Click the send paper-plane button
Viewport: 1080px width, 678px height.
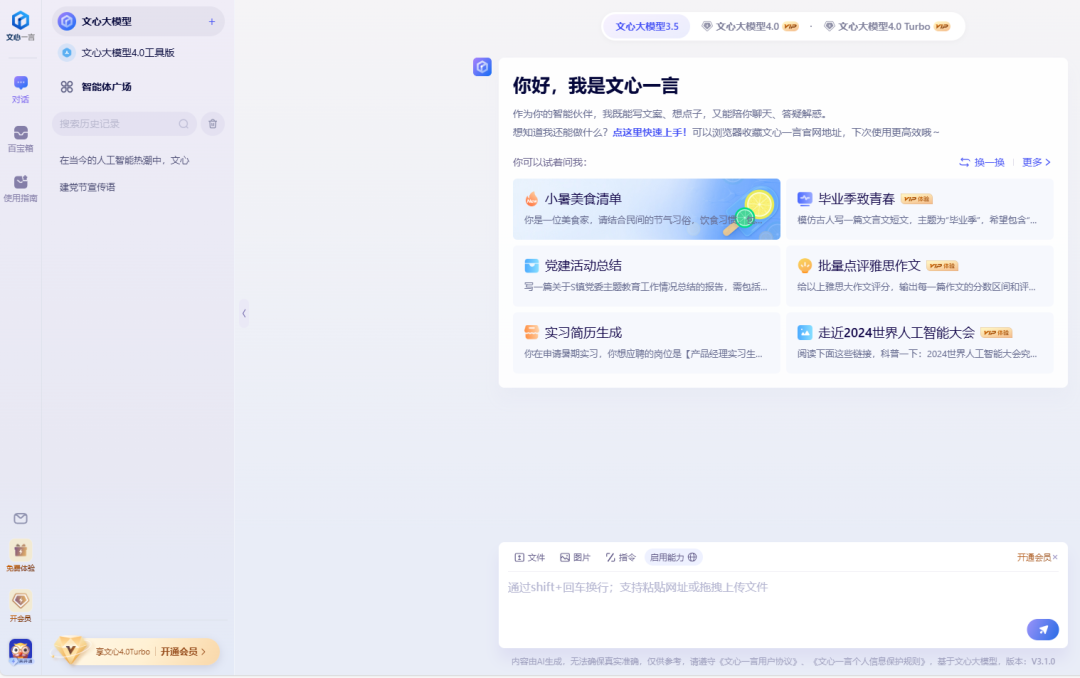[x=1043, y=630]
